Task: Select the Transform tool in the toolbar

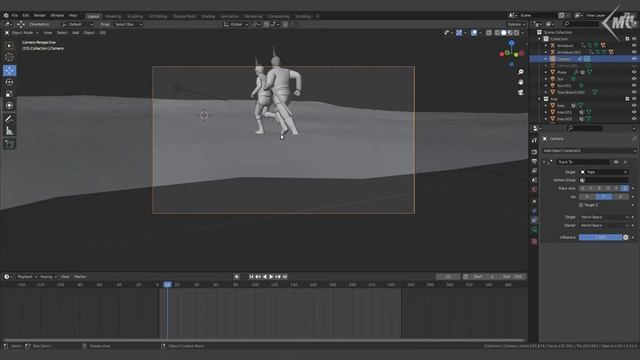Action: [x=9, y=106]
